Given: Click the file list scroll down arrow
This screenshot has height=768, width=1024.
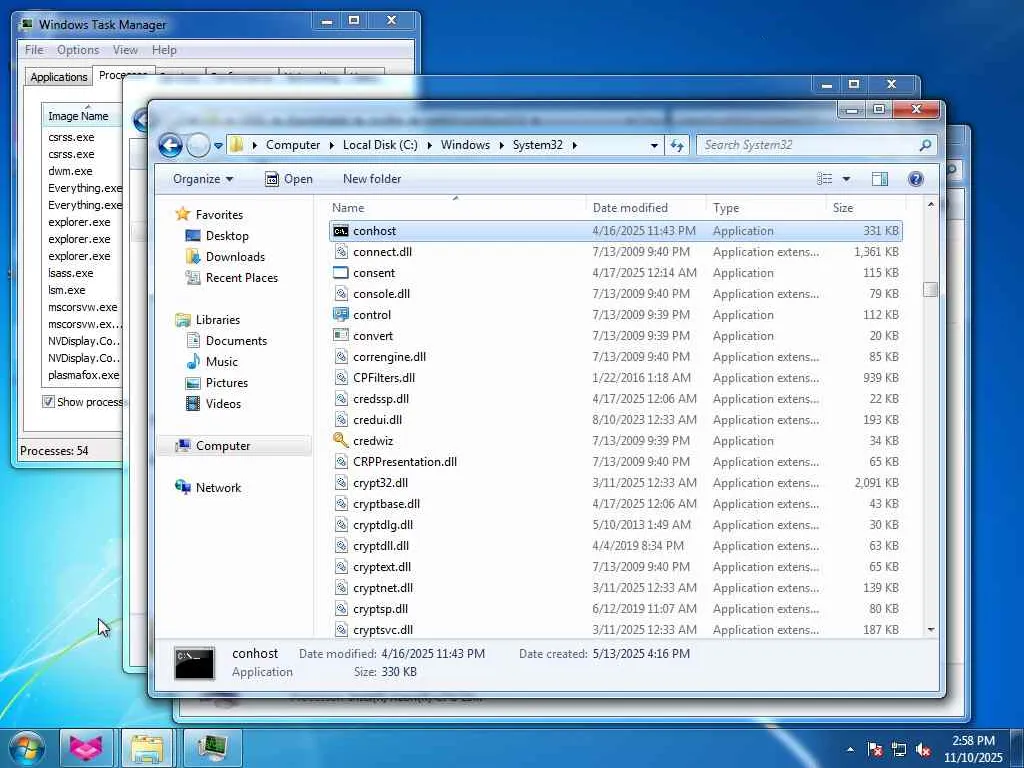Looking at the screenshot, I should pyautogui.click(x=931, y=630).
